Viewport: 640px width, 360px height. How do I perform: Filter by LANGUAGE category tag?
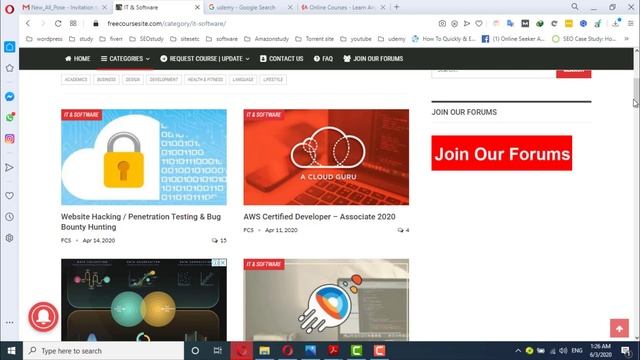coord(243,80)
